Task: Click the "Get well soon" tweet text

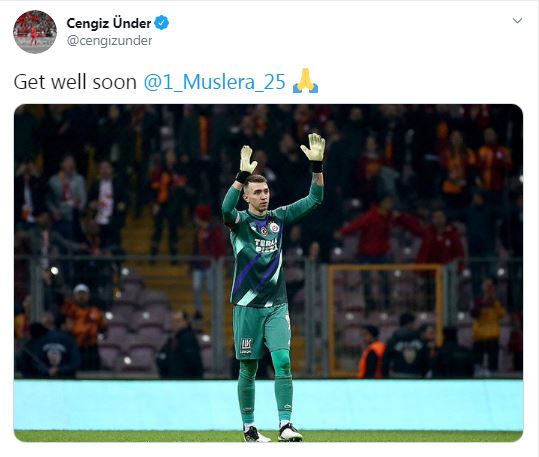Action: tap(75, 82)
